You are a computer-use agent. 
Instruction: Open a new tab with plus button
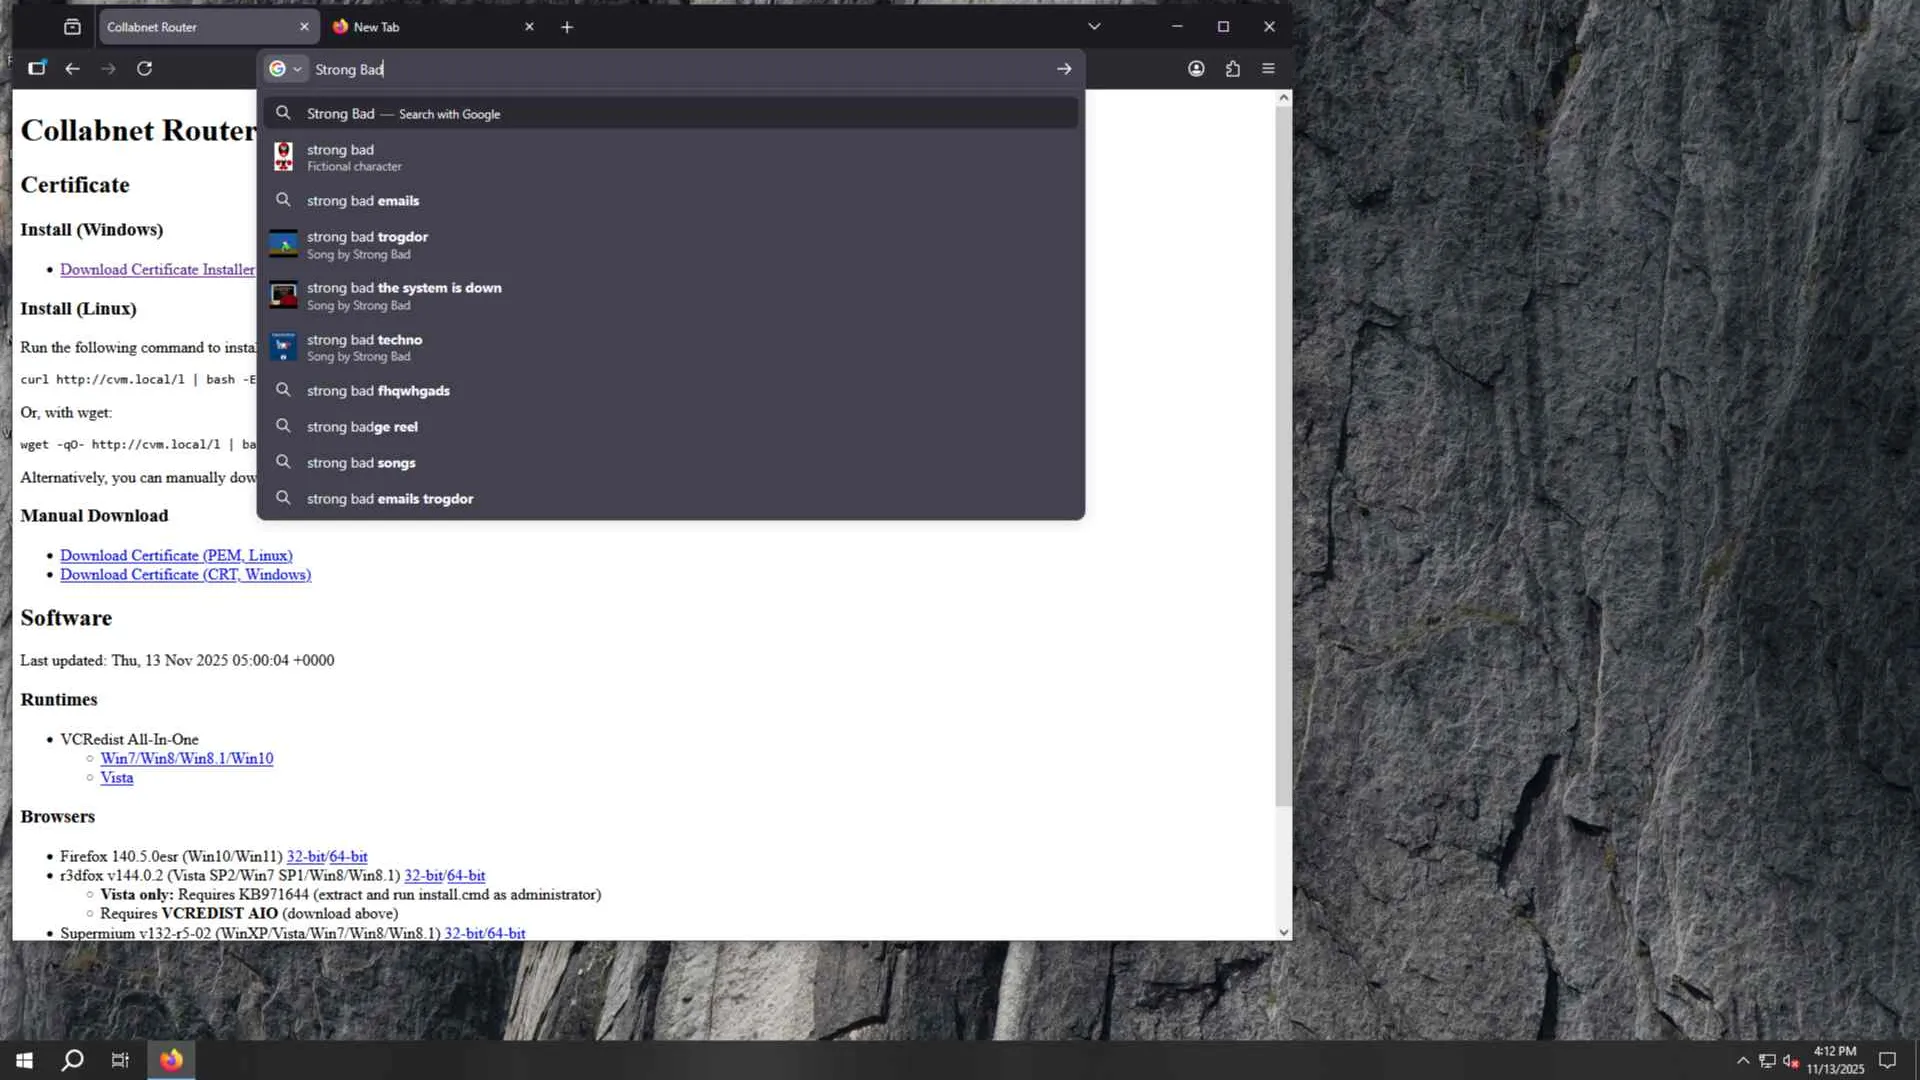pyautogui.click(x=567, y=27)
